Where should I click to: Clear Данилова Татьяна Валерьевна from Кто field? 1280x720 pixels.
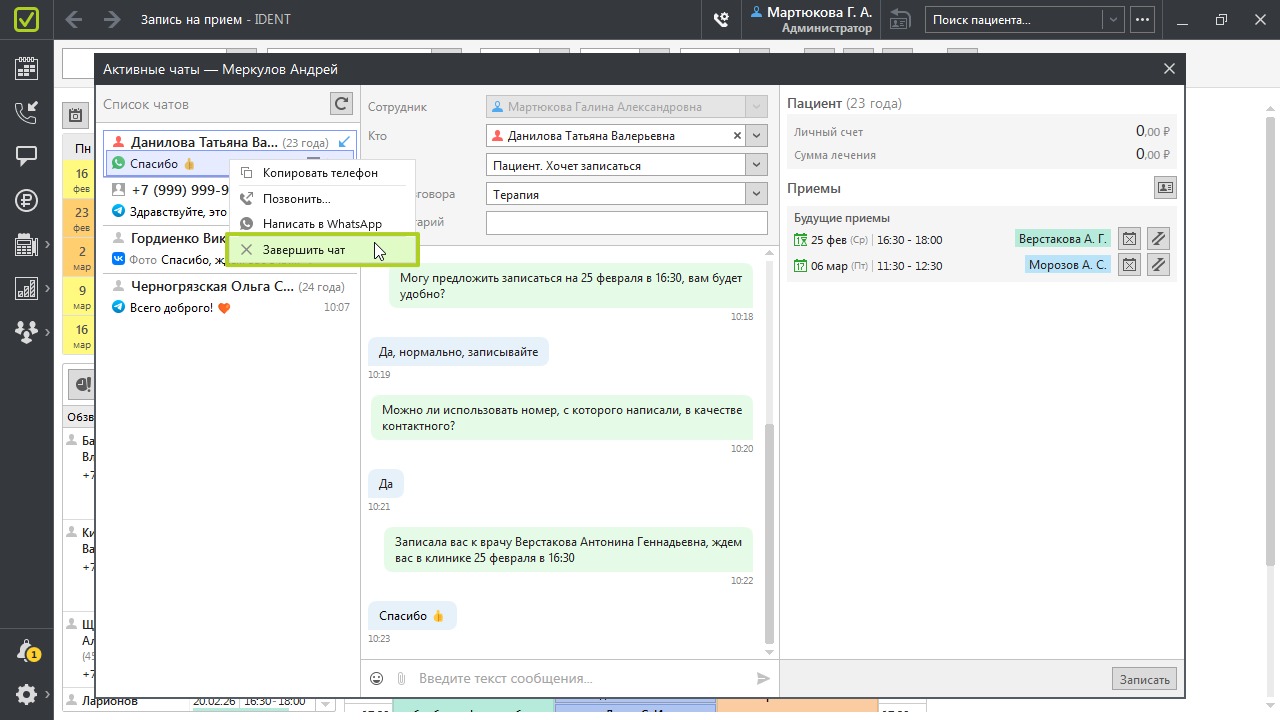738,136
